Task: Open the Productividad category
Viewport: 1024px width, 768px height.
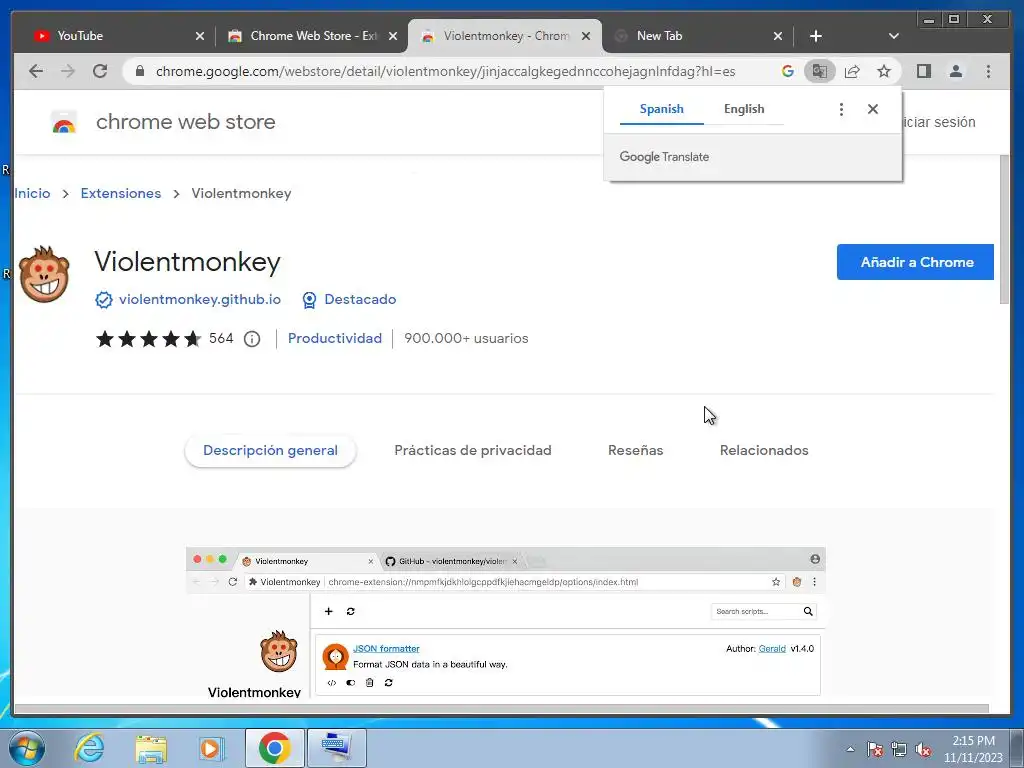Action: [335, 338]
